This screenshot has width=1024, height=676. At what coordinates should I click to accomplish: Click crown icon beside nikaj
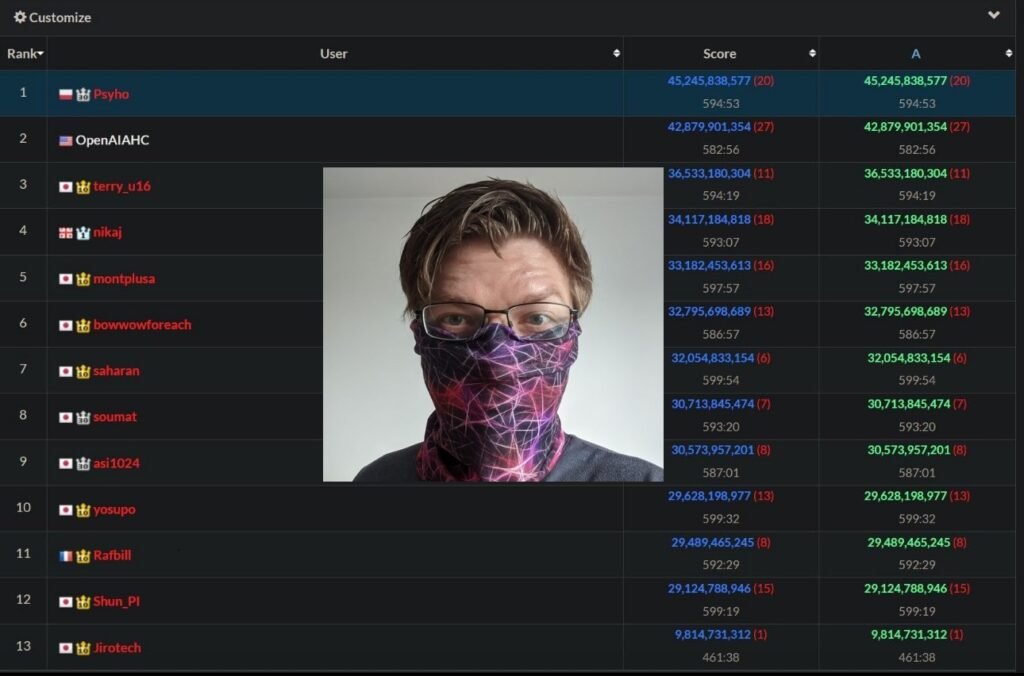tap(83, 233)
